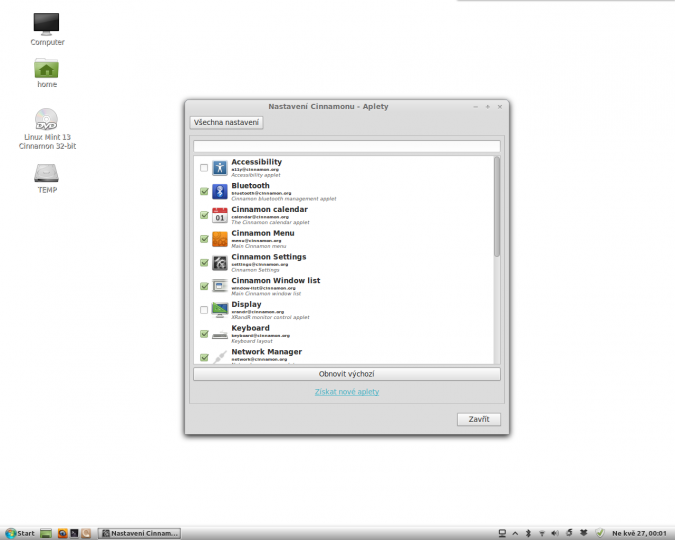
Task: Click the Dropbox tray icon
Action: [x=583, y=533]
